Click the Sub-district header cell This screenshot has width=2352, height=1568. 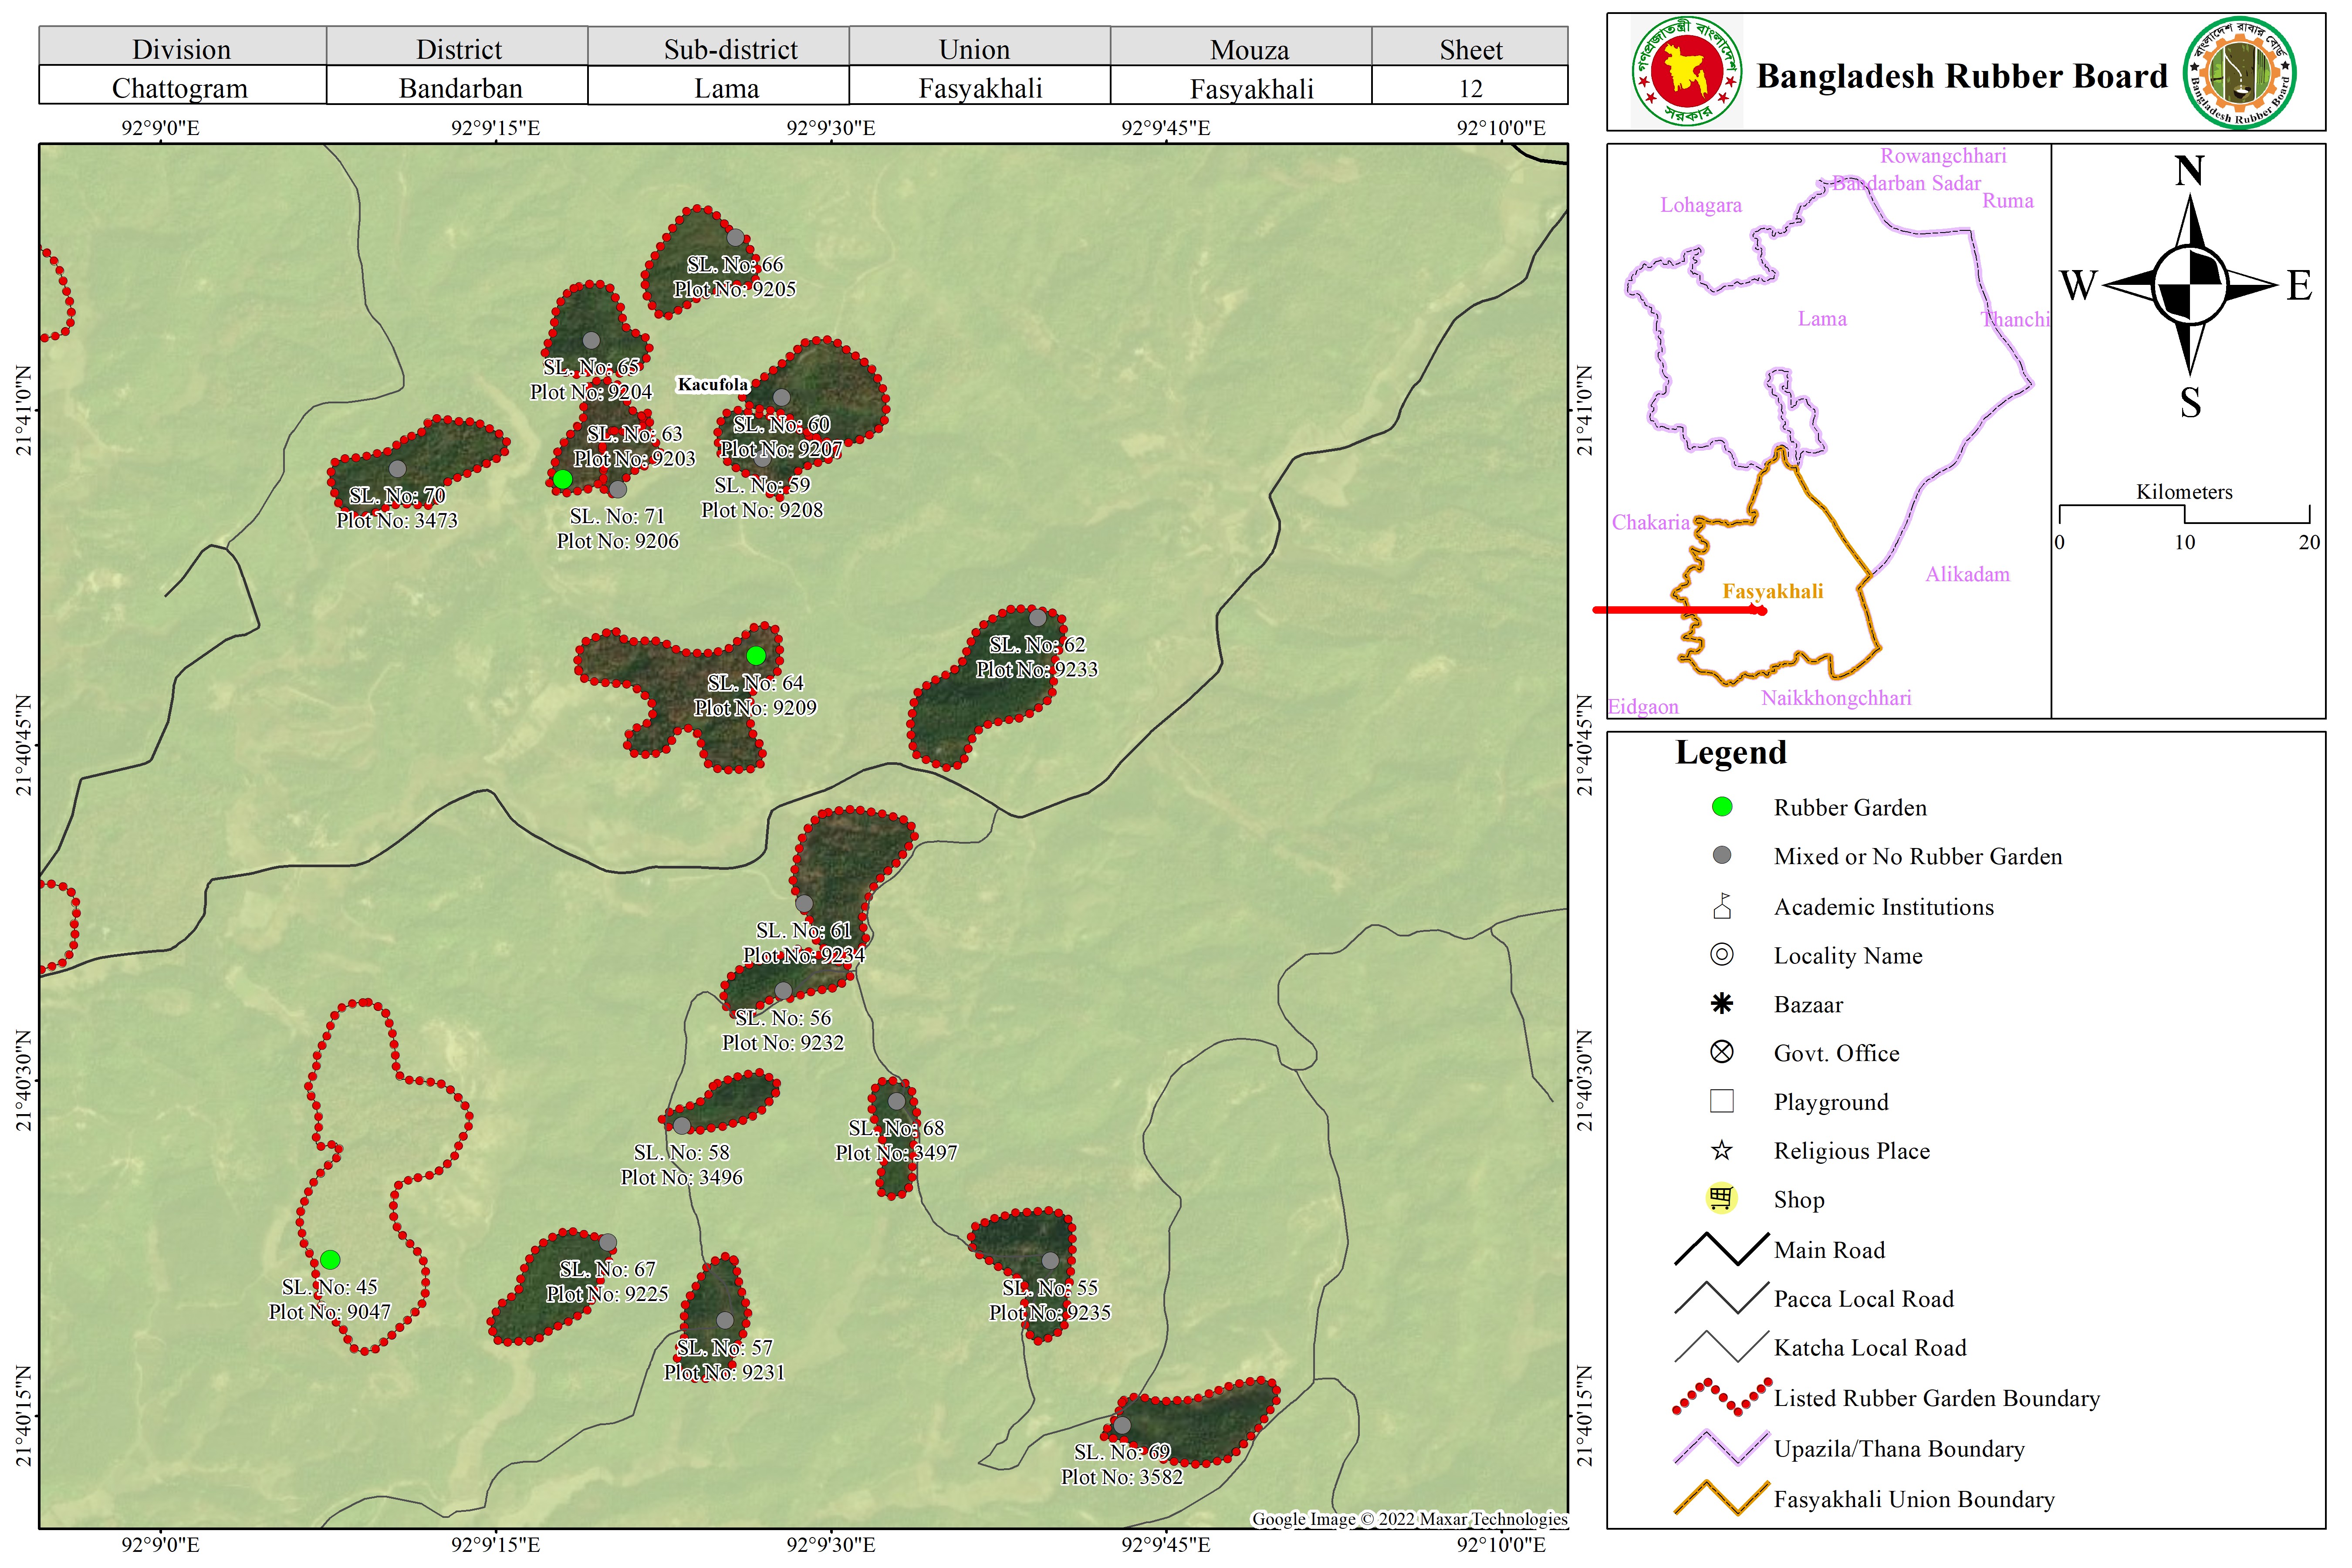tap(730, 49)
